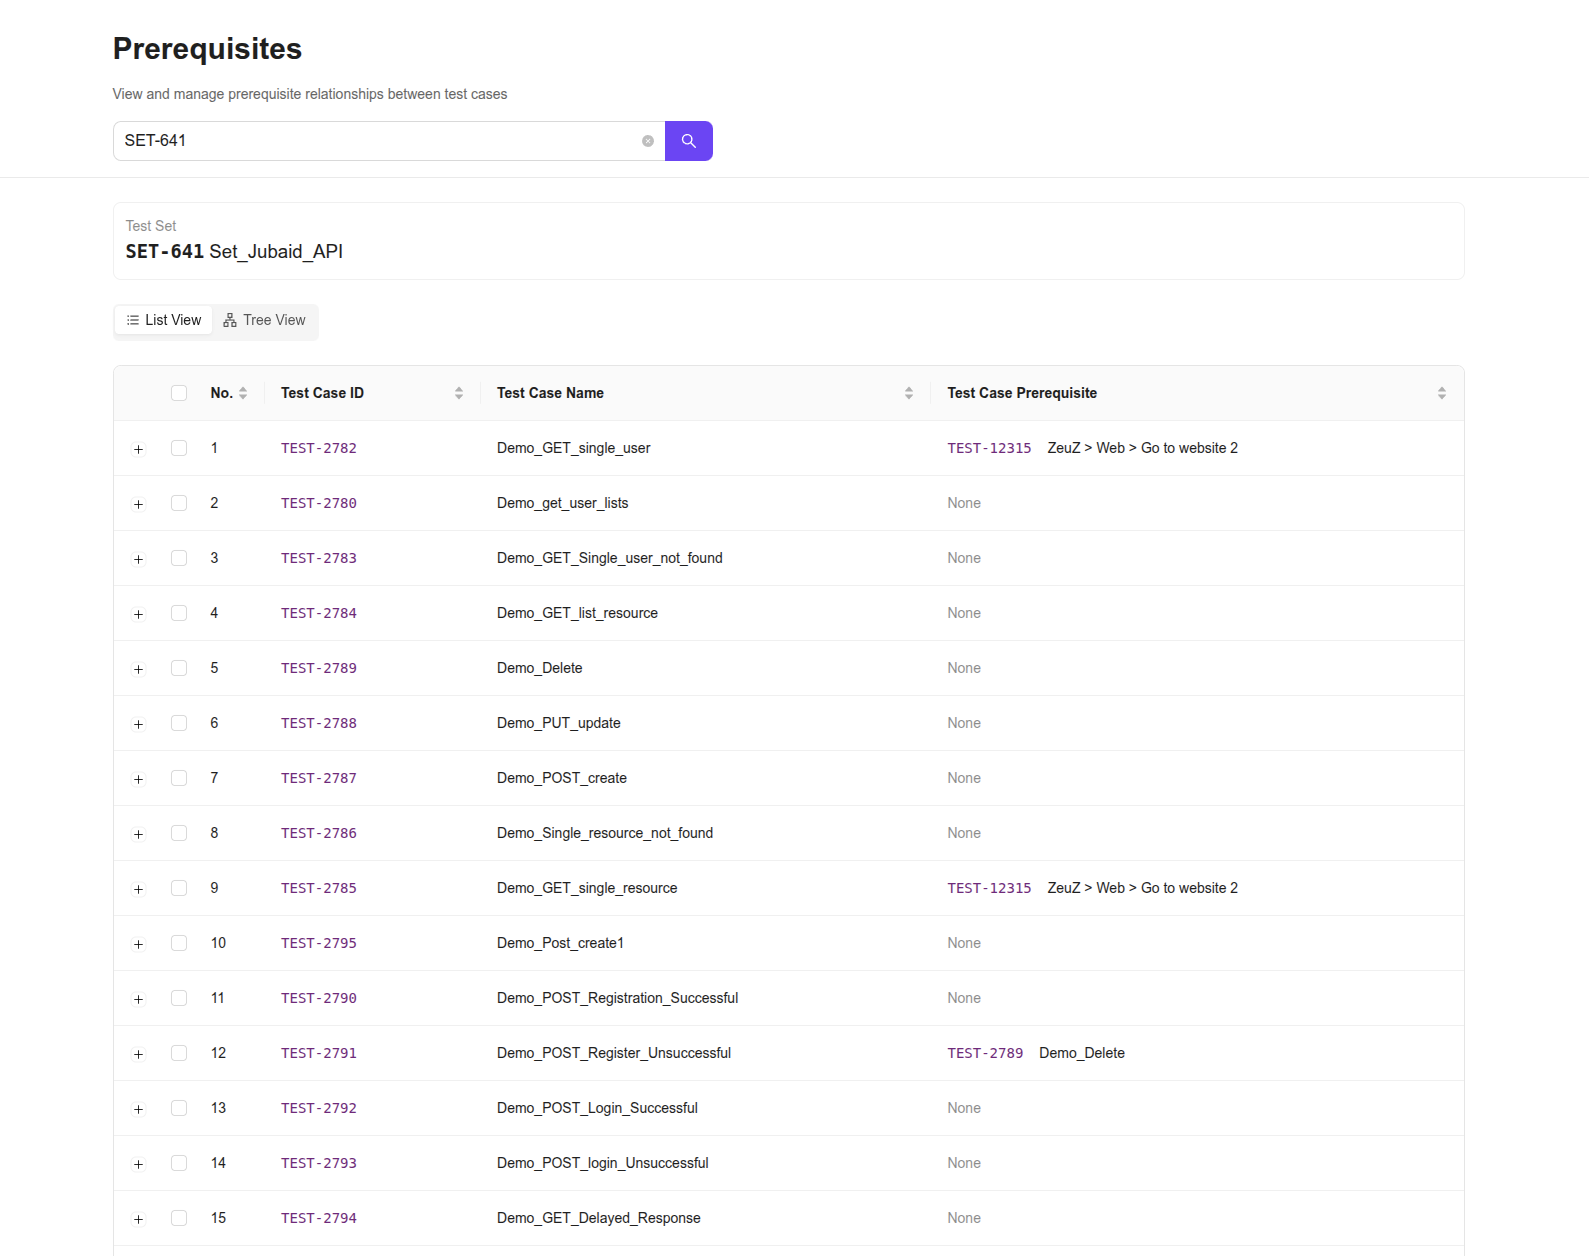Sort the Test Case Prerequisite column
The width and height of the screenshot is (1589, 1256).
coord(1441,393)
